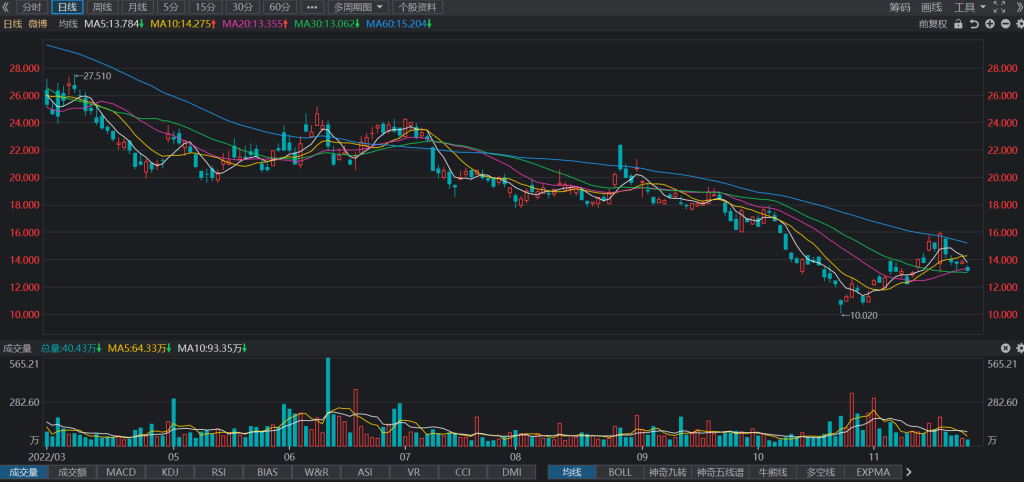Image resolution: width=1024 pixels, height=482 pixels.
Task: Select the 均线 main overlay tab
Action: [571, 472]
